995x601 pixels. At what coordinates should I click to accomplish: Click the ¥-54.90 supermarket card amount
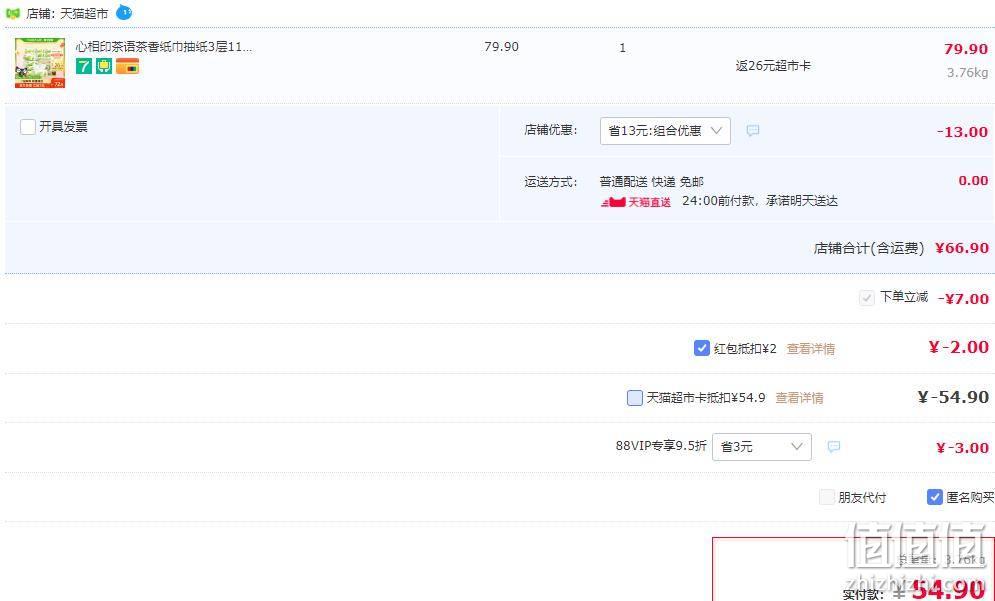click(953, 397)
